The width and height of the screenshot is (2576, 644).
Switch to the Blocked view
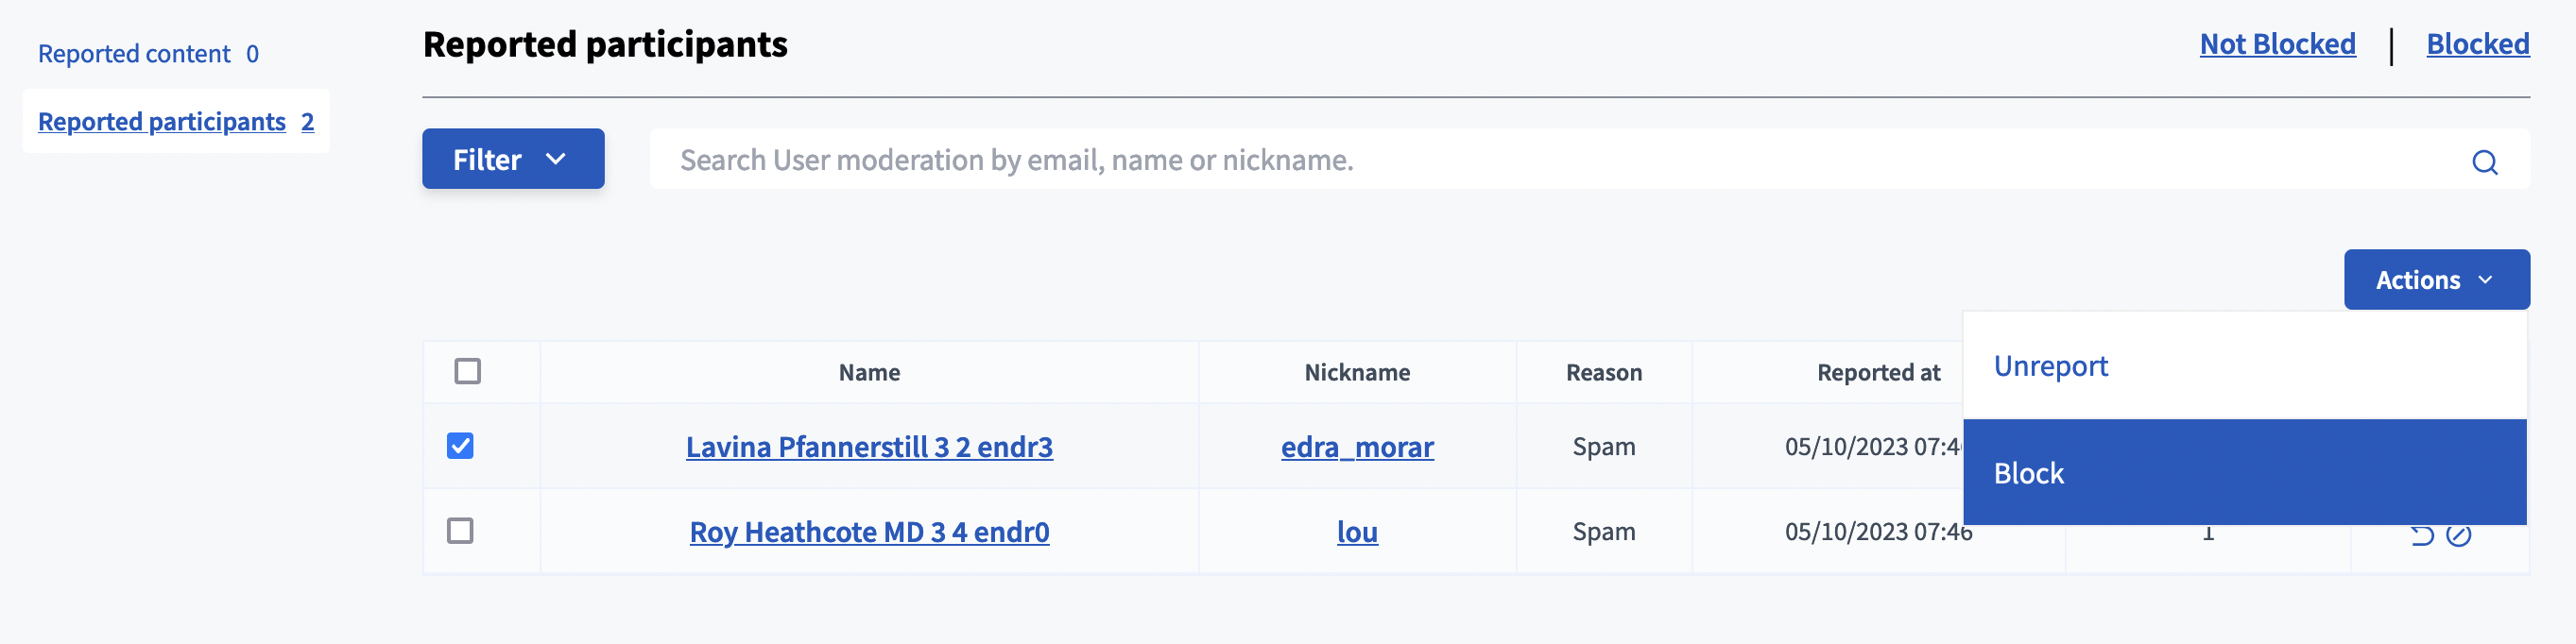click(x=2477, y=44)
